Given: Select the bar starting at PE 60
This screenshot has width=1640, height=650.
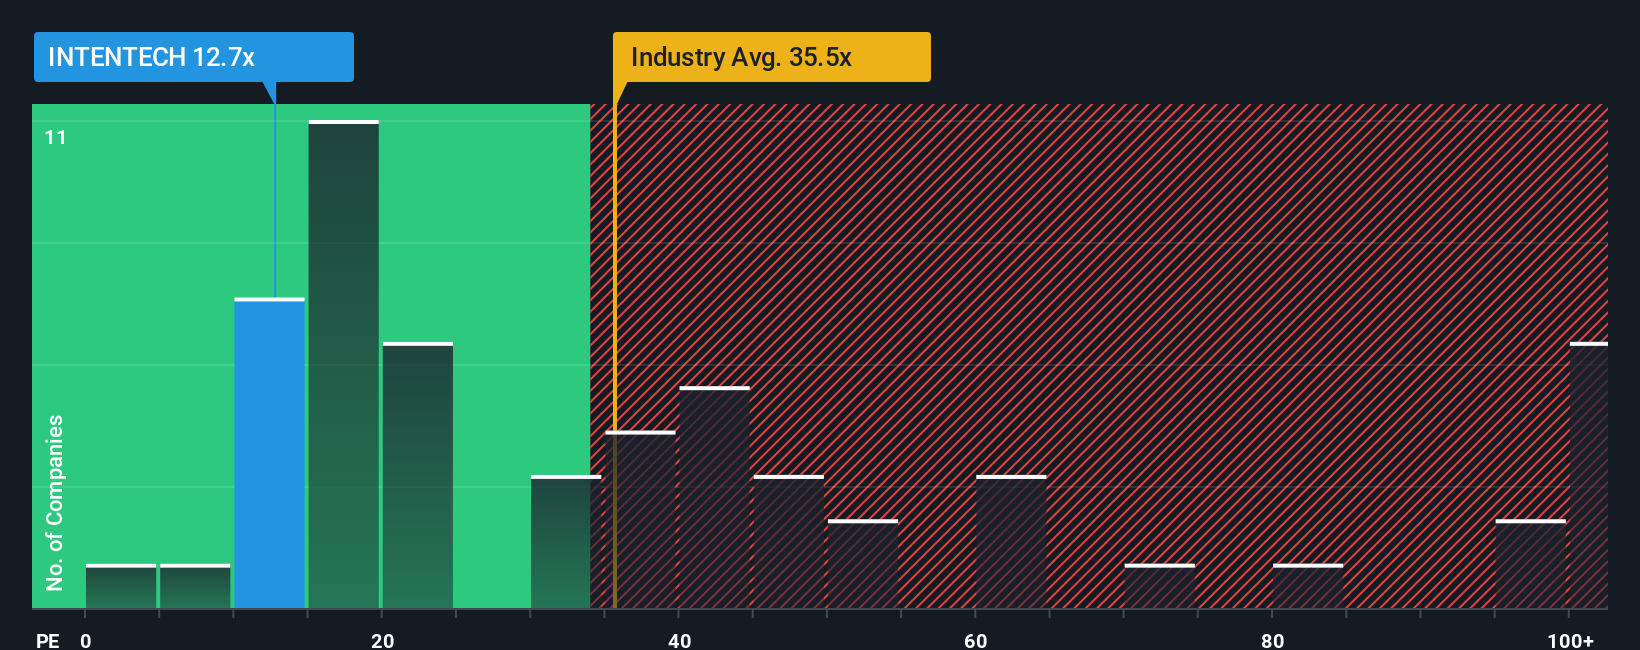Looking at the screenshot, I should click(x=1011, y=542).
